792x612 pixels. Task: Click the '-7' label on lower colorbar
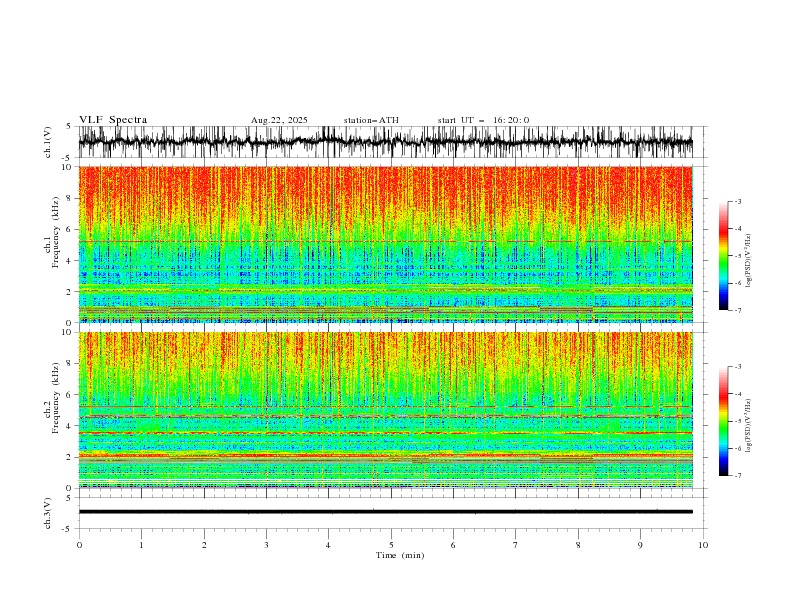738,476
